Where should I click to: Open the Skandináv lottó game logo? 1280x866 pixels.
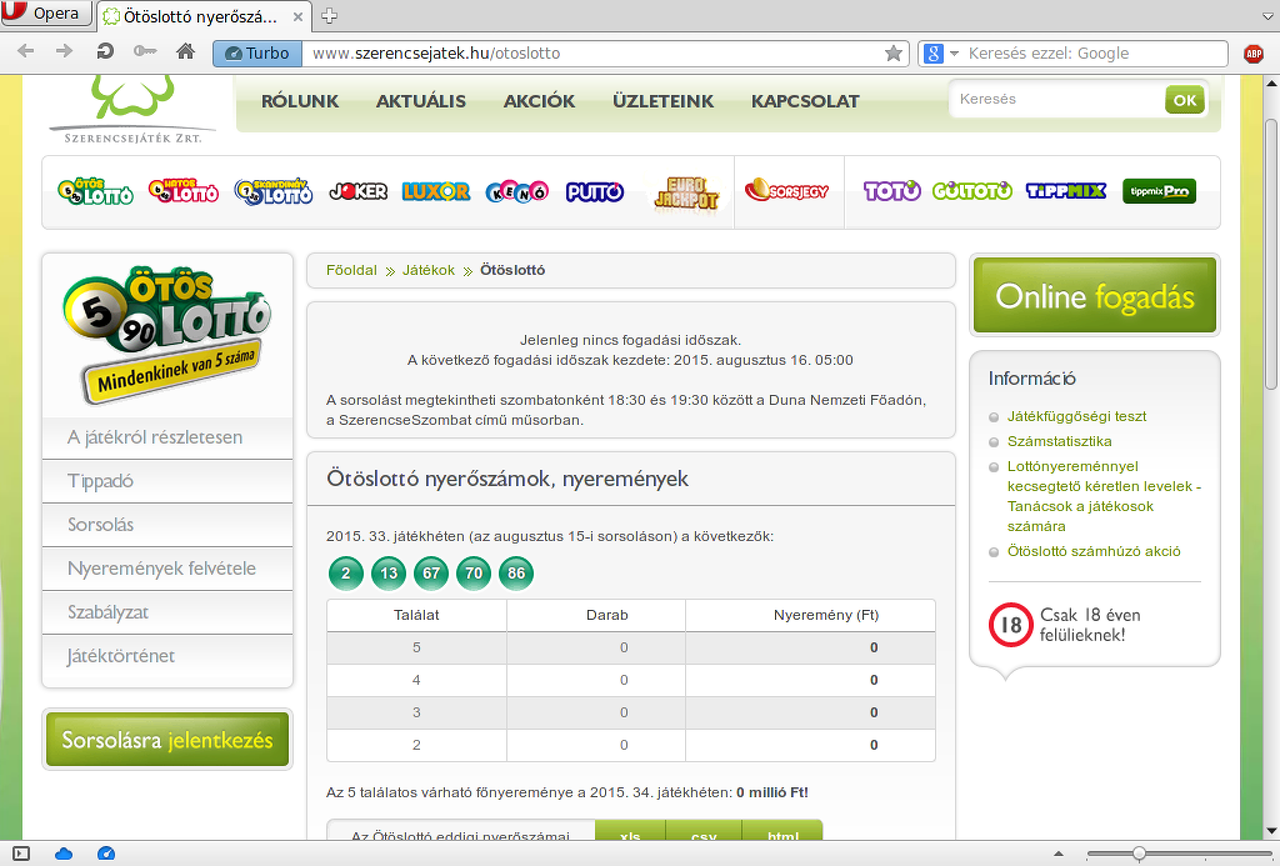tap(273, 190)
